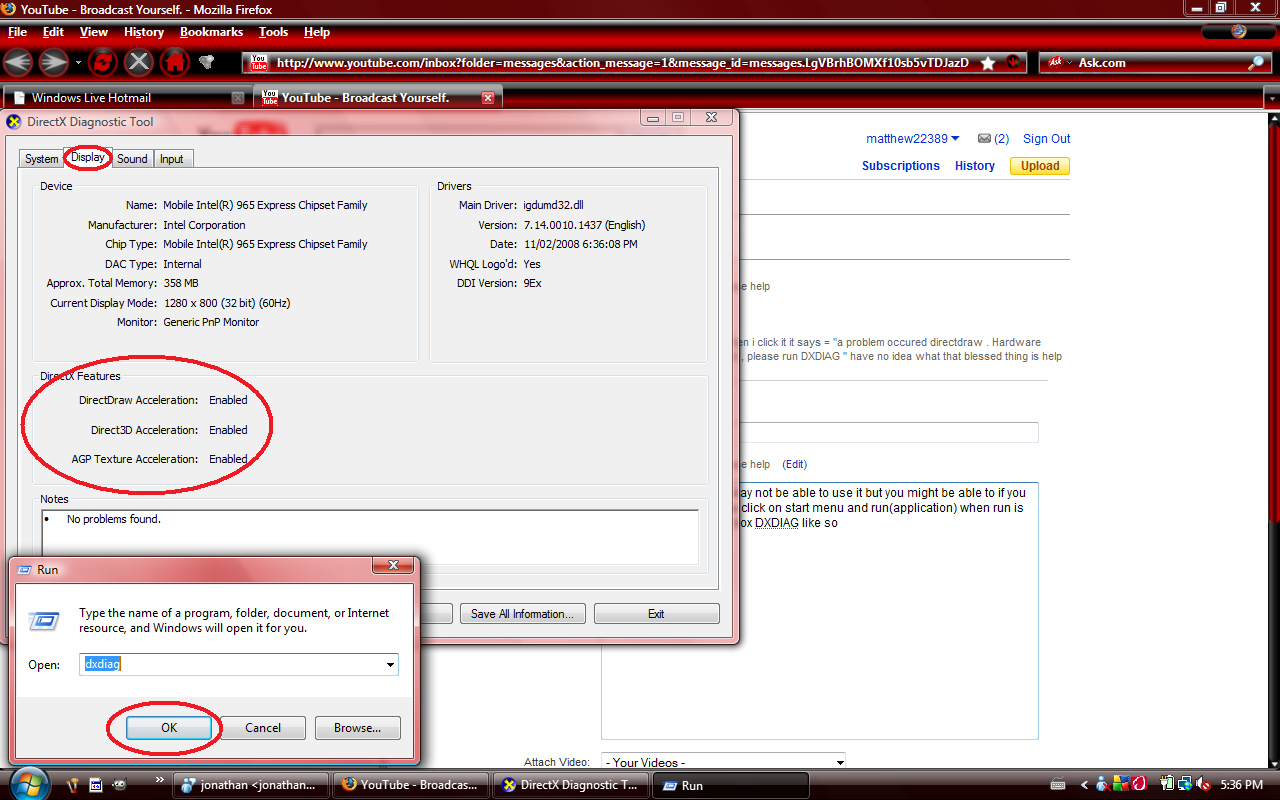Open the back/forward history dropdown arrow
The image size is (1280, 800).
point(78,63)
